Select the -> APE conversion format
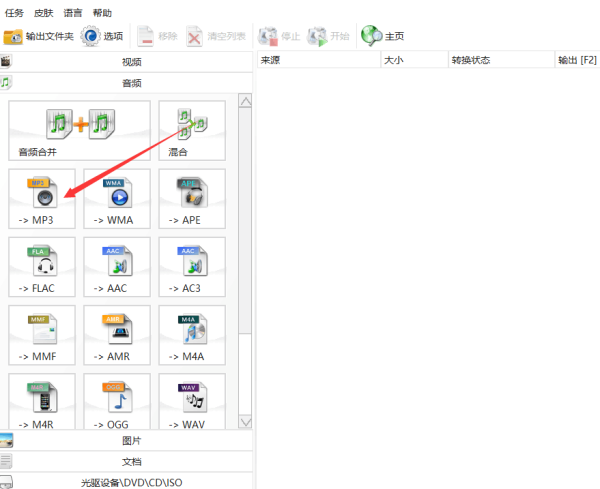 [x=192, y=199]
